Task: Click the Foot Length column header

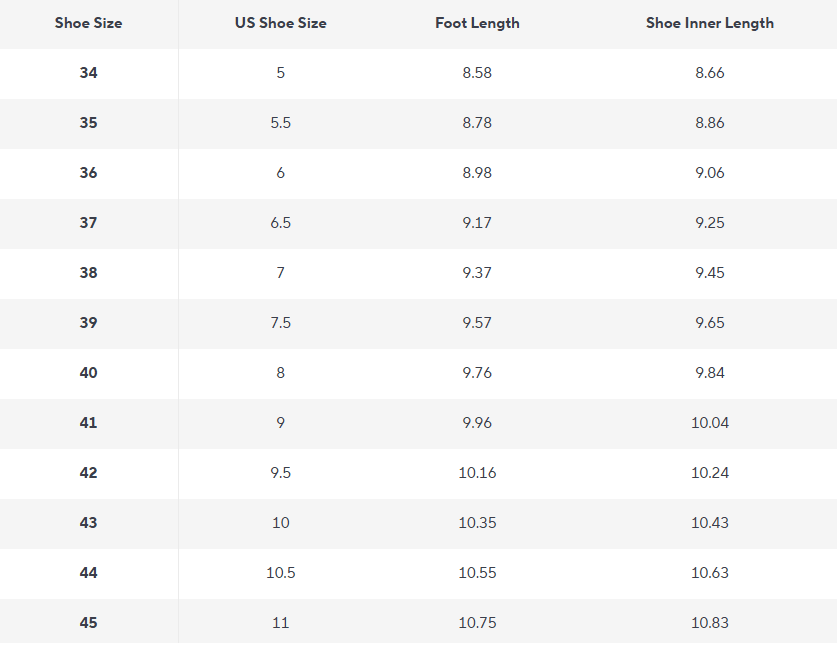Action: pyautogui.click(x=477, y=23)
